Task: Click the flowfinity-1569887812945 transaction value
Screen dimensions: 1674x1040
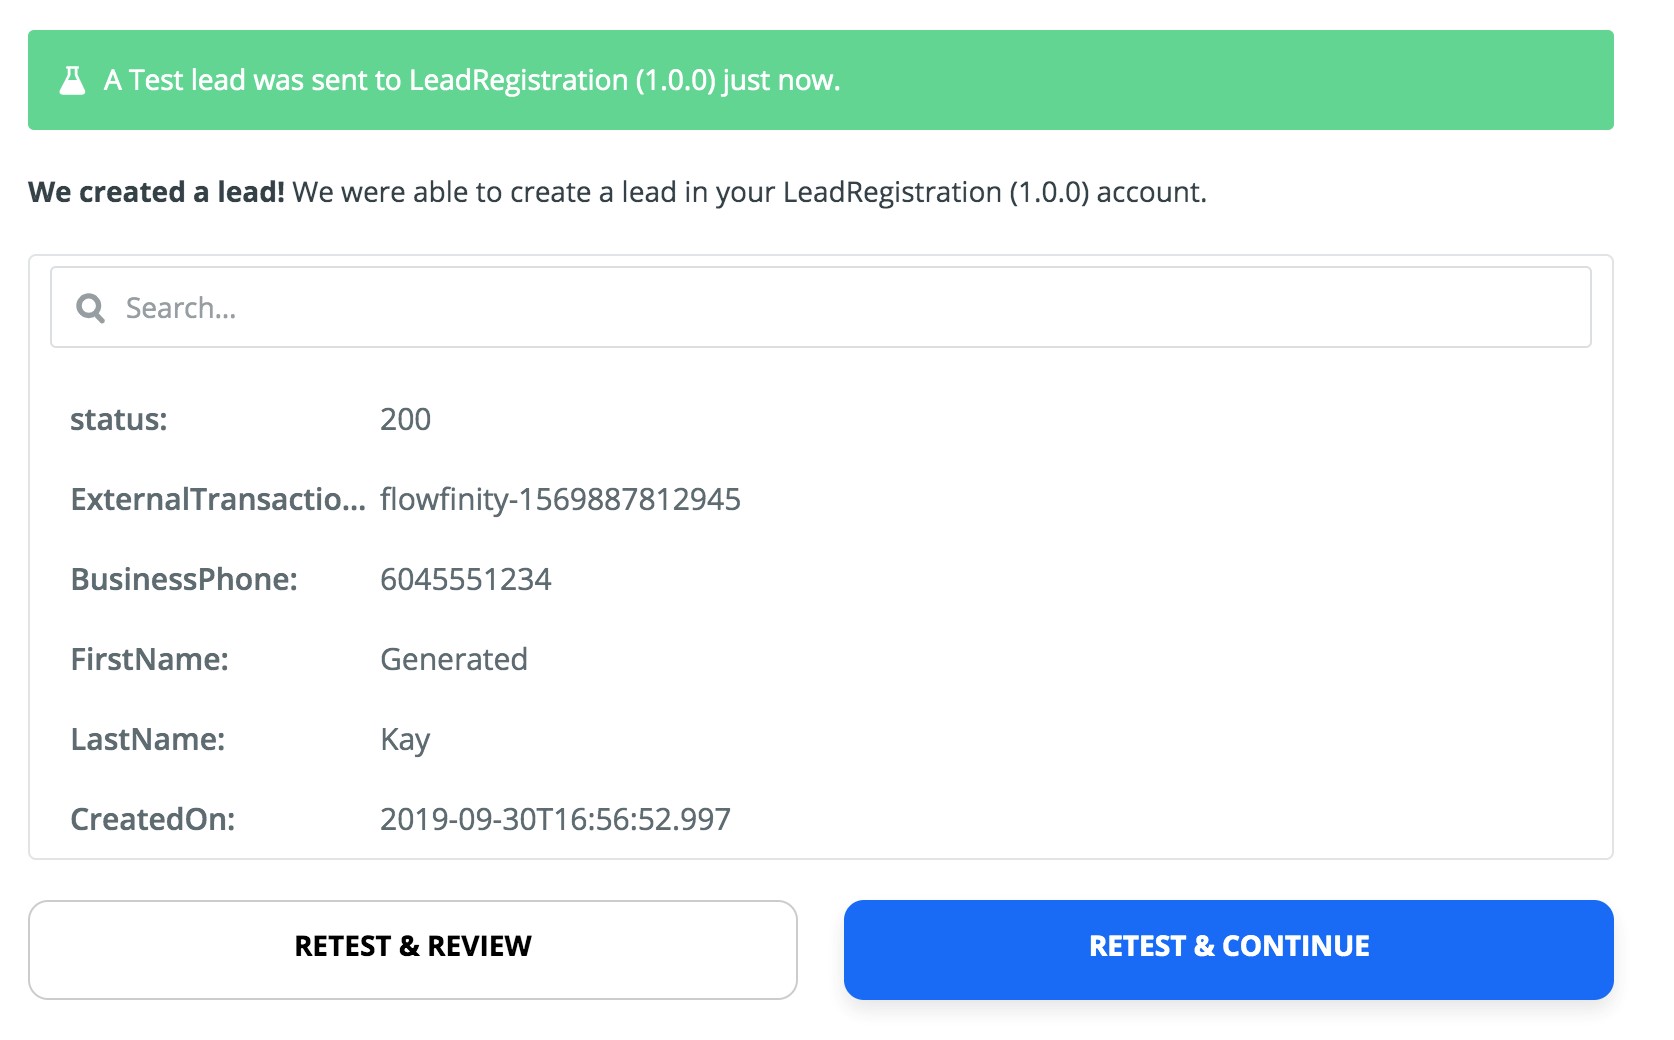Action: 560,499
